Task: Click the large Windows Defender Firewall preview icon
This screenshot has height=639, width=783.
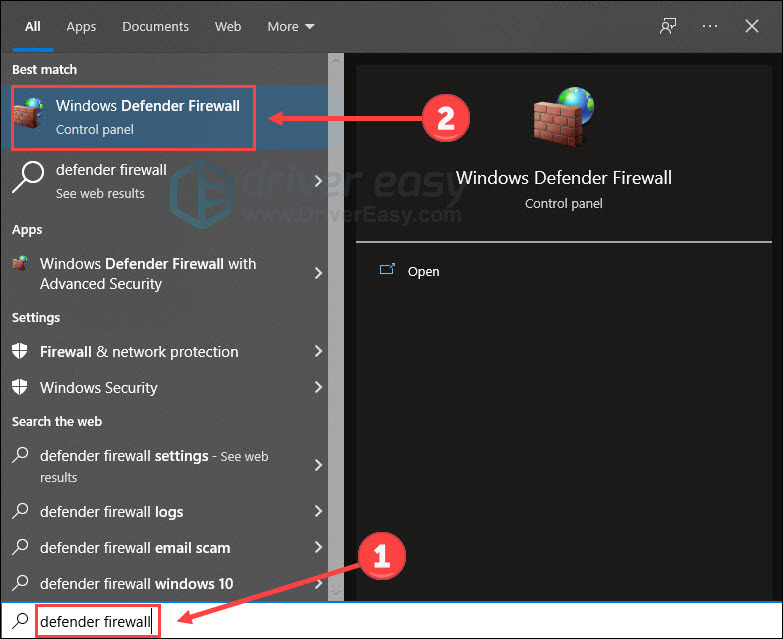Action: click(x=563, y=119)
